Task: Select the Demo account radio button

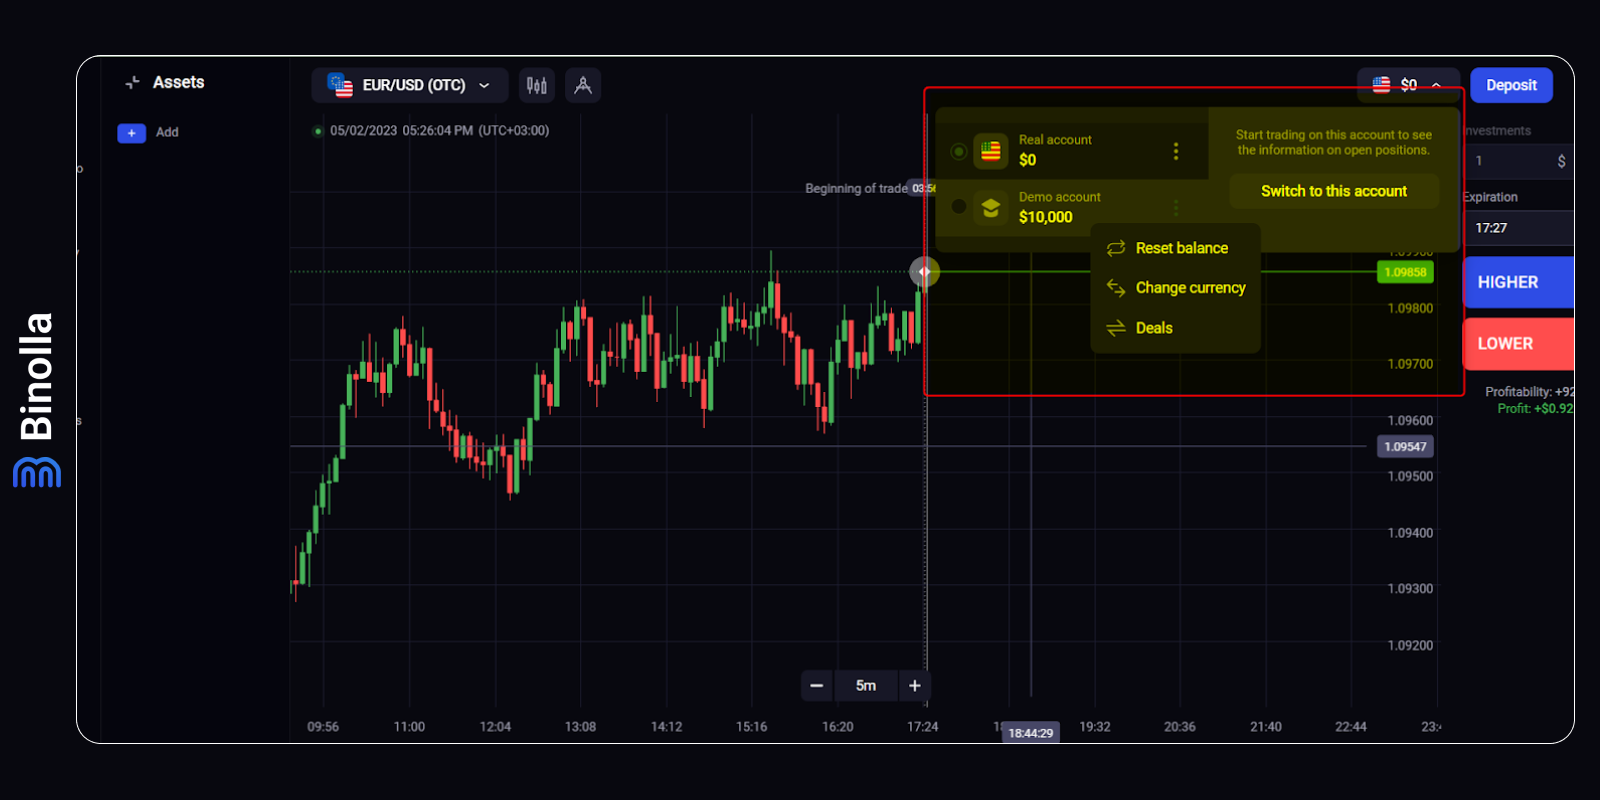Action: [x=959, y=207]
